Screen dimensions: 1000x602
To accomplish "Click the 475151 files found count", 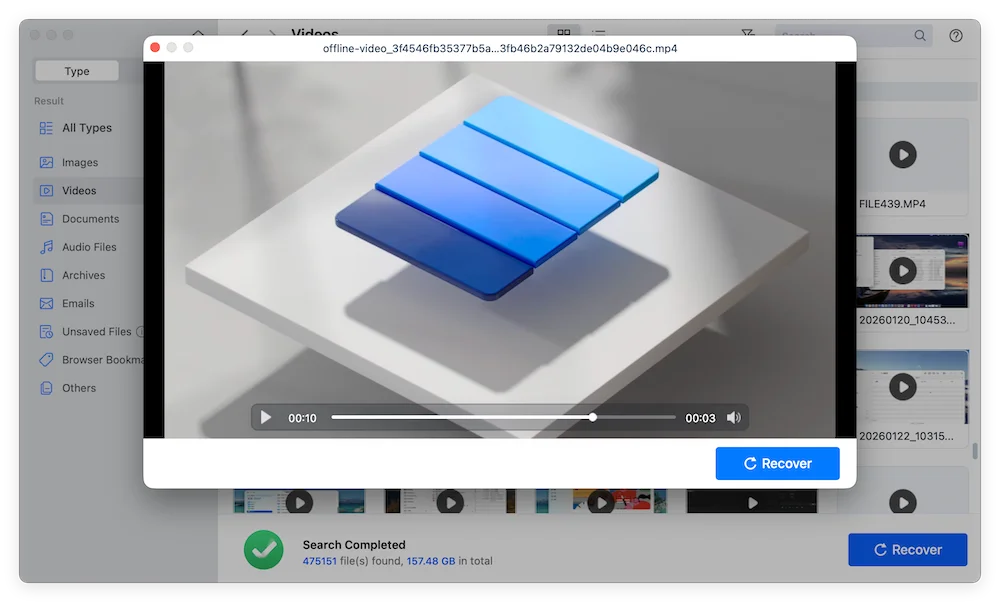I will [320, 561].
